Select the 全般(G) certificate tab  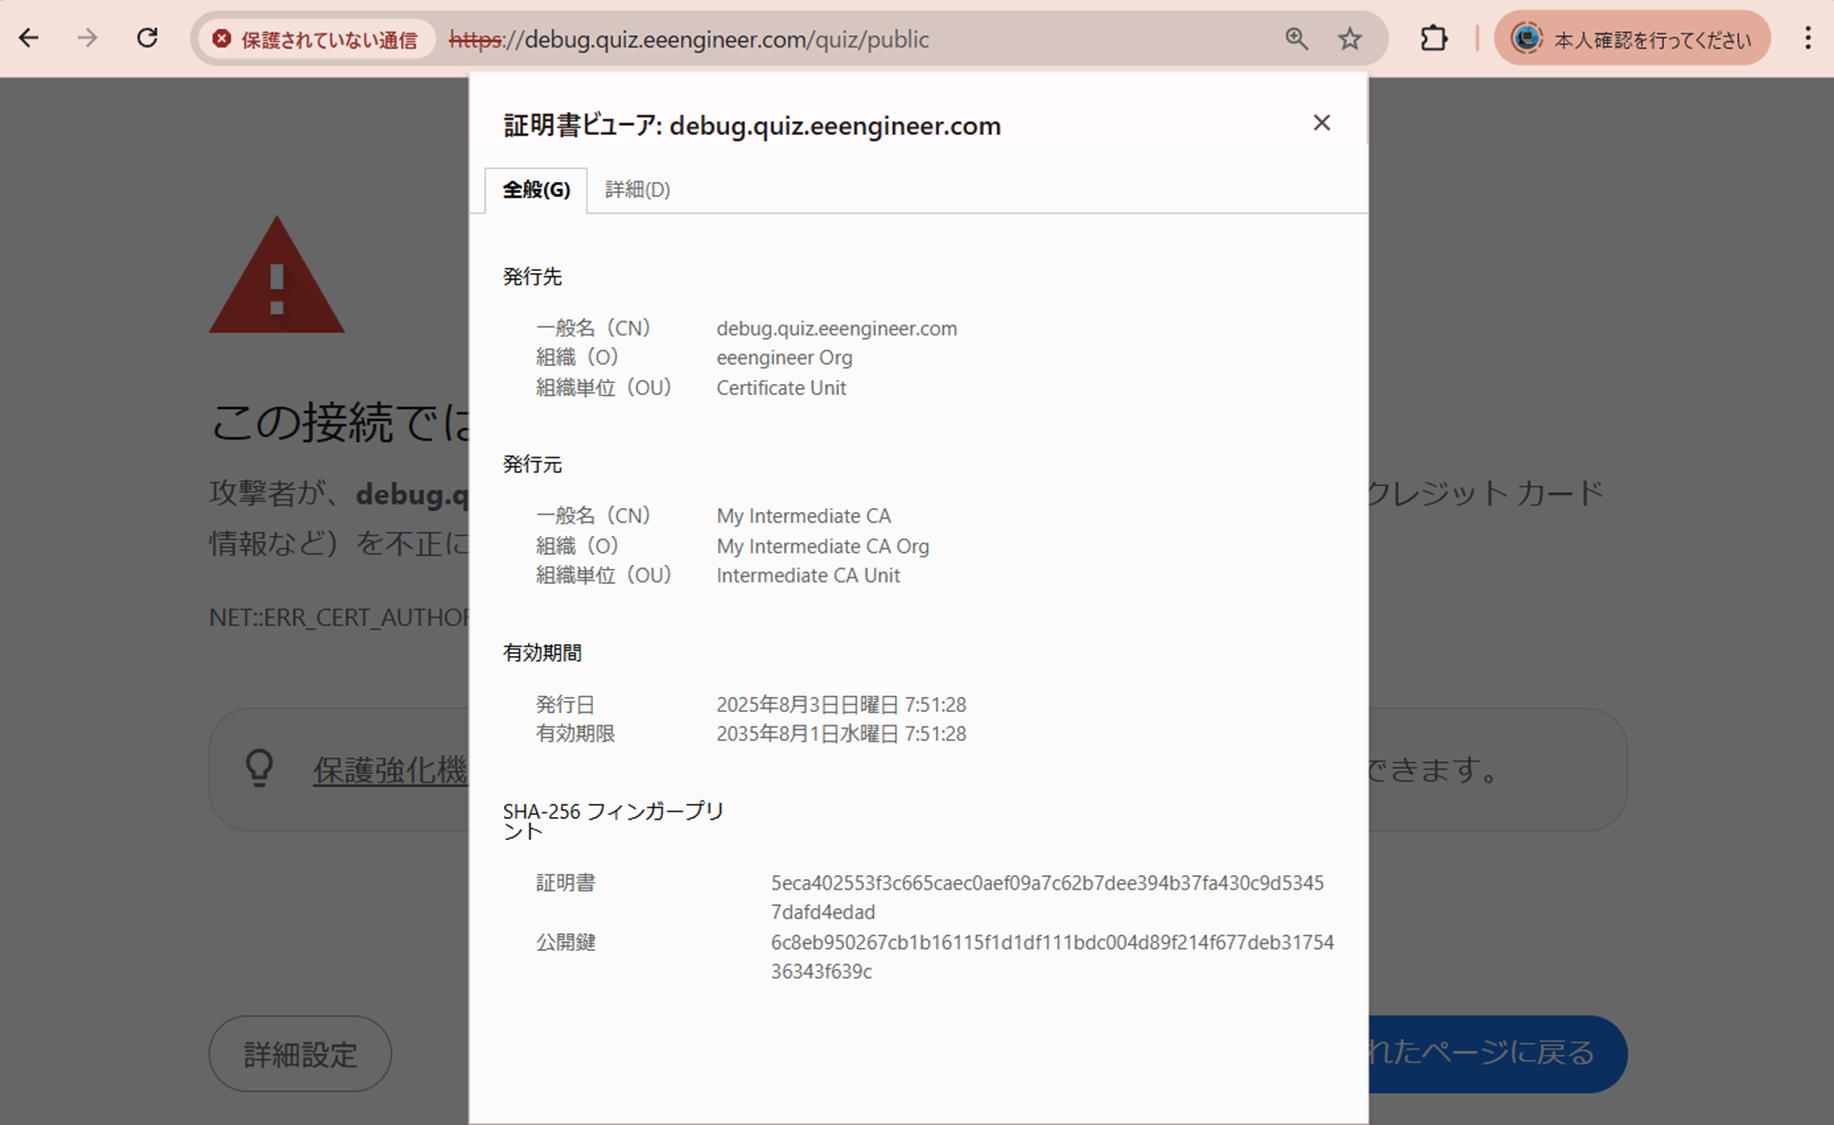click(535, 190)
